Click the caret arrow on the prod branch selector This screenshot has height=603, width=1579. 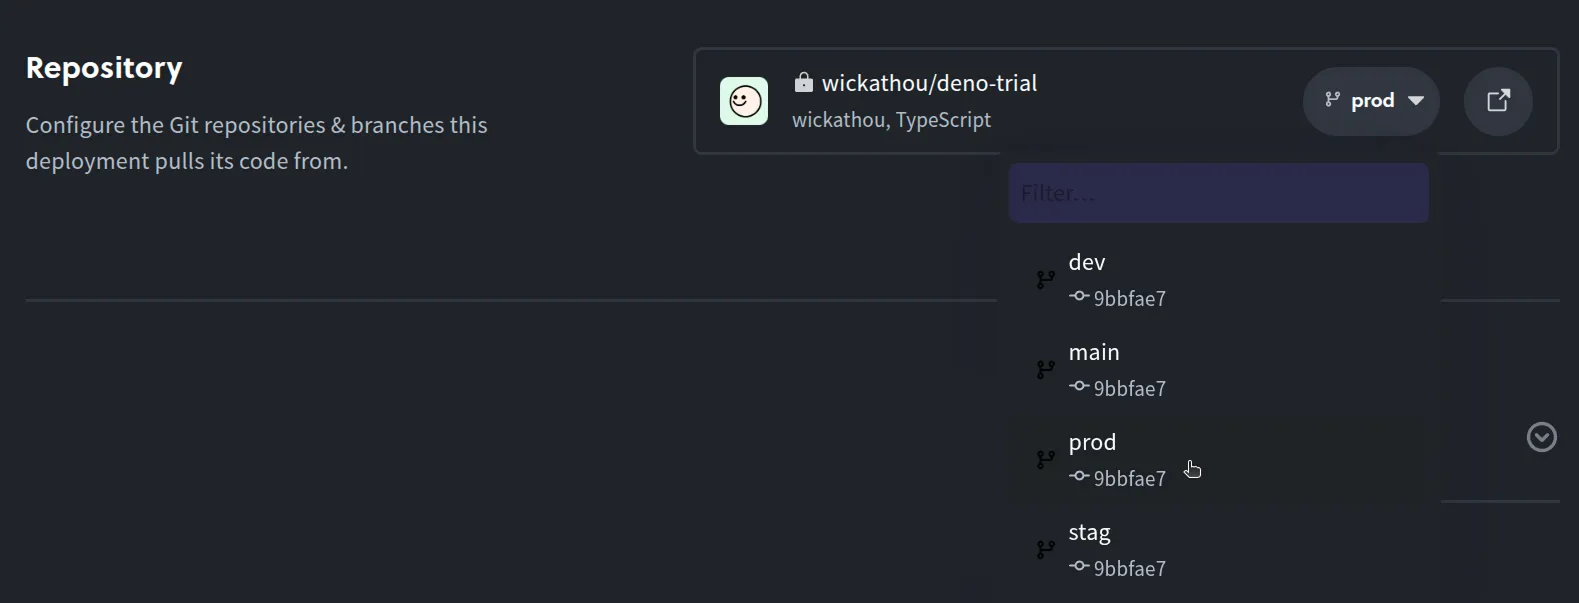tap(1416, 101)
